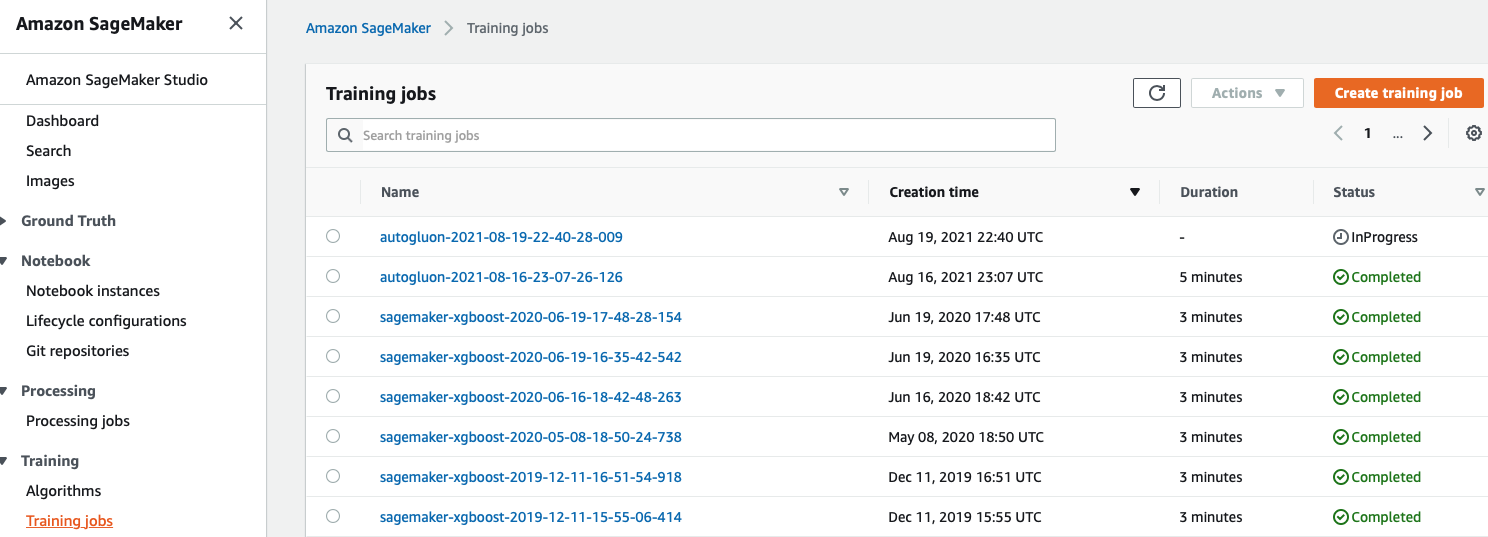Screen dimensions: 1488x537
Task: Open Processing jobs in the sidebar
Action: pos(78,421)
